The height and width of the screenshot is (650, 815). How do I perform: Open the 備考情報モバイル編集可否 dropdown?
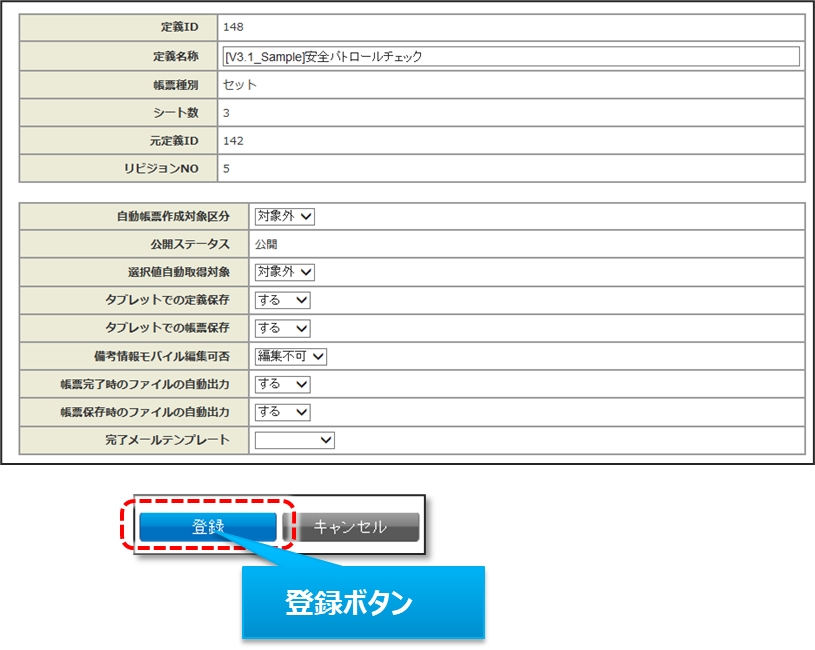291,356
